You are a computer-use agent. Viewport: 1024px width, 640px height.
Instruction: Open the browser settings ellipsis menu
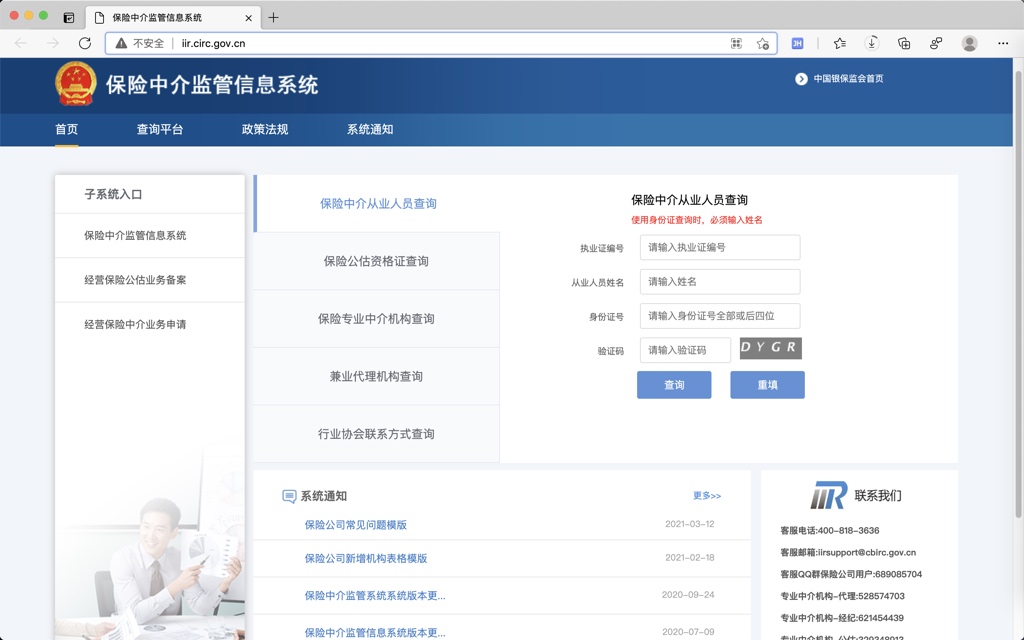1003,43
